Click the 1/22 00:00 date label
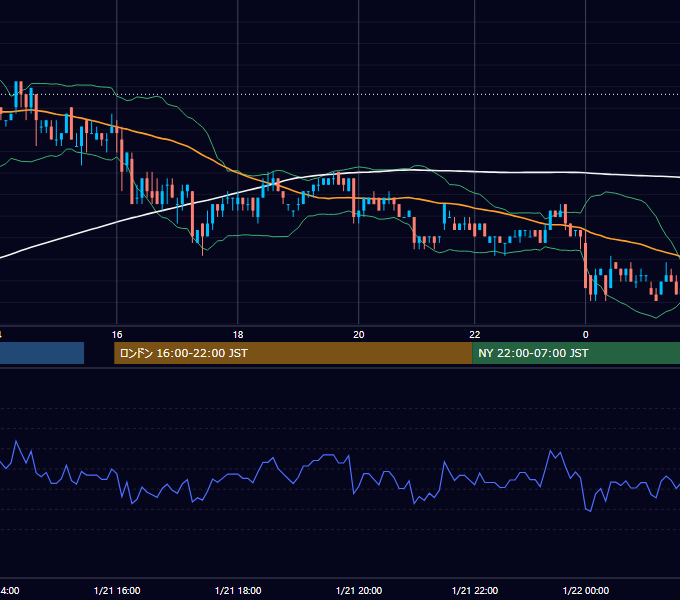Viewport: 680px width, 600px height. pos(586,590)
